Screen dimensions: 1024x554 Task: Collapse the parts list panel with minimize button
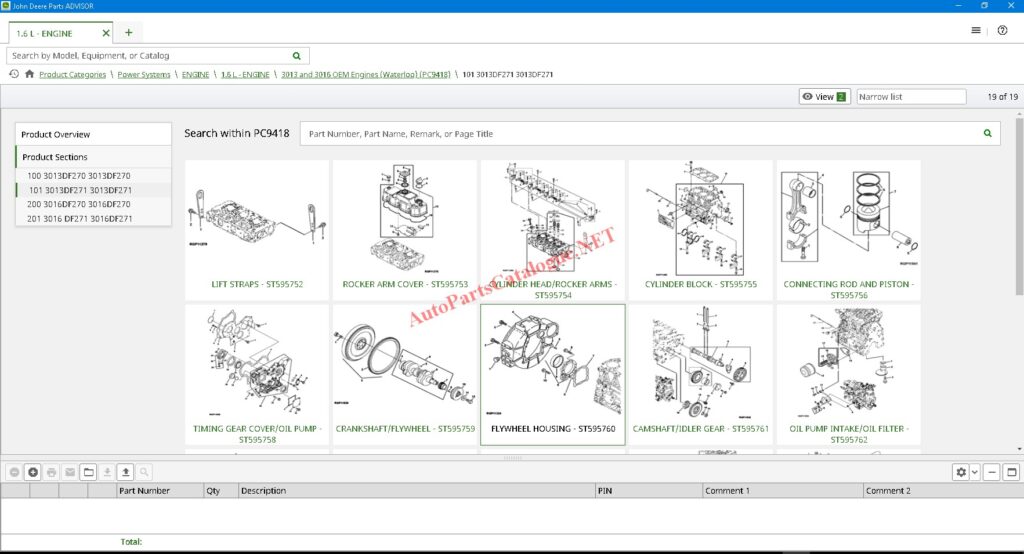[991, 472]
